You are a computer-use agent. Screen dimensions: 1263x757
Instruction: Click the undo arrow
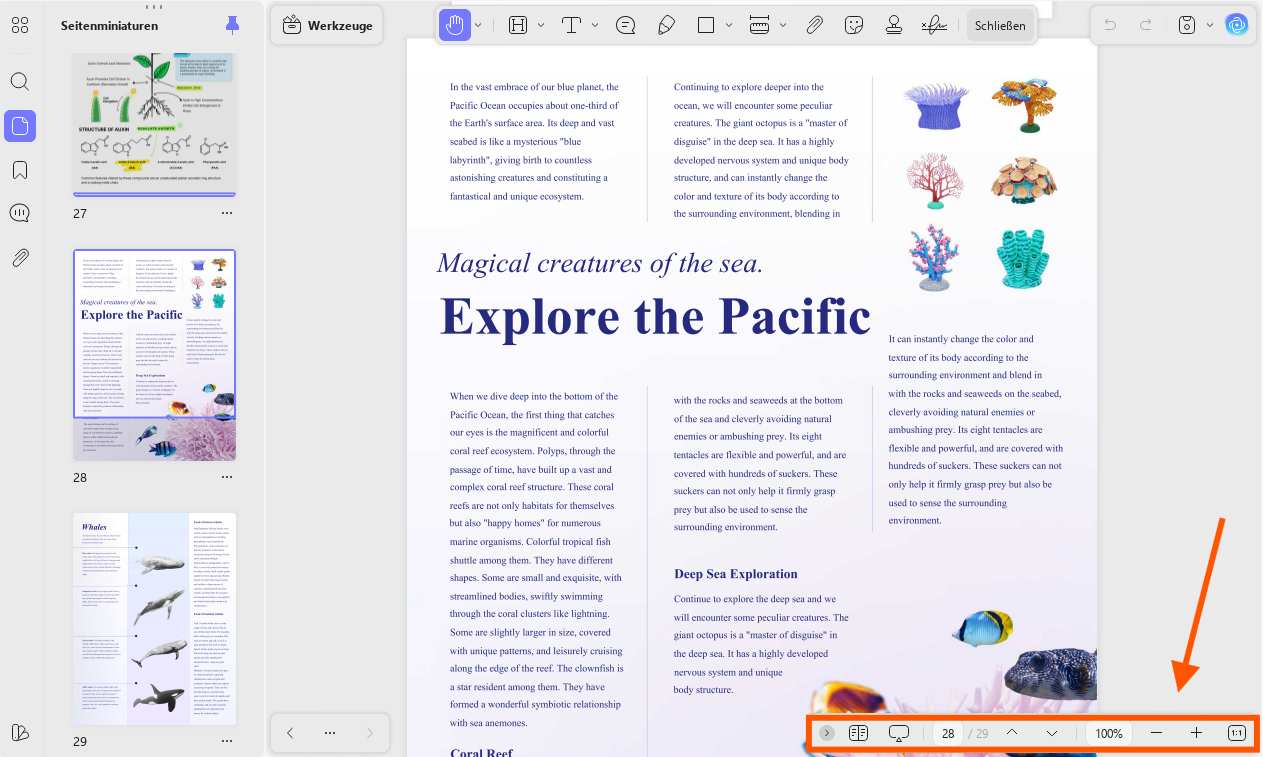click(1110, 25)
